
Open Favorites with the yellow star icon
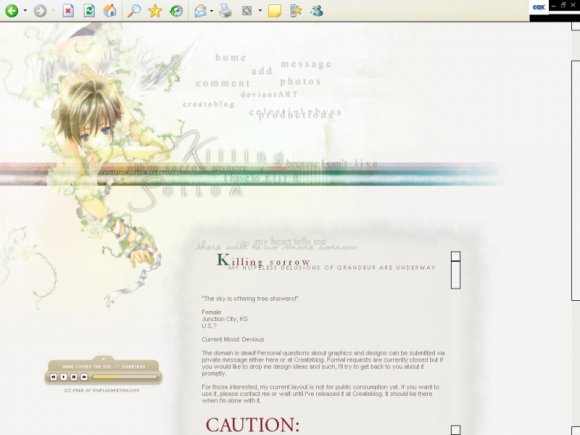pos(155,11)
